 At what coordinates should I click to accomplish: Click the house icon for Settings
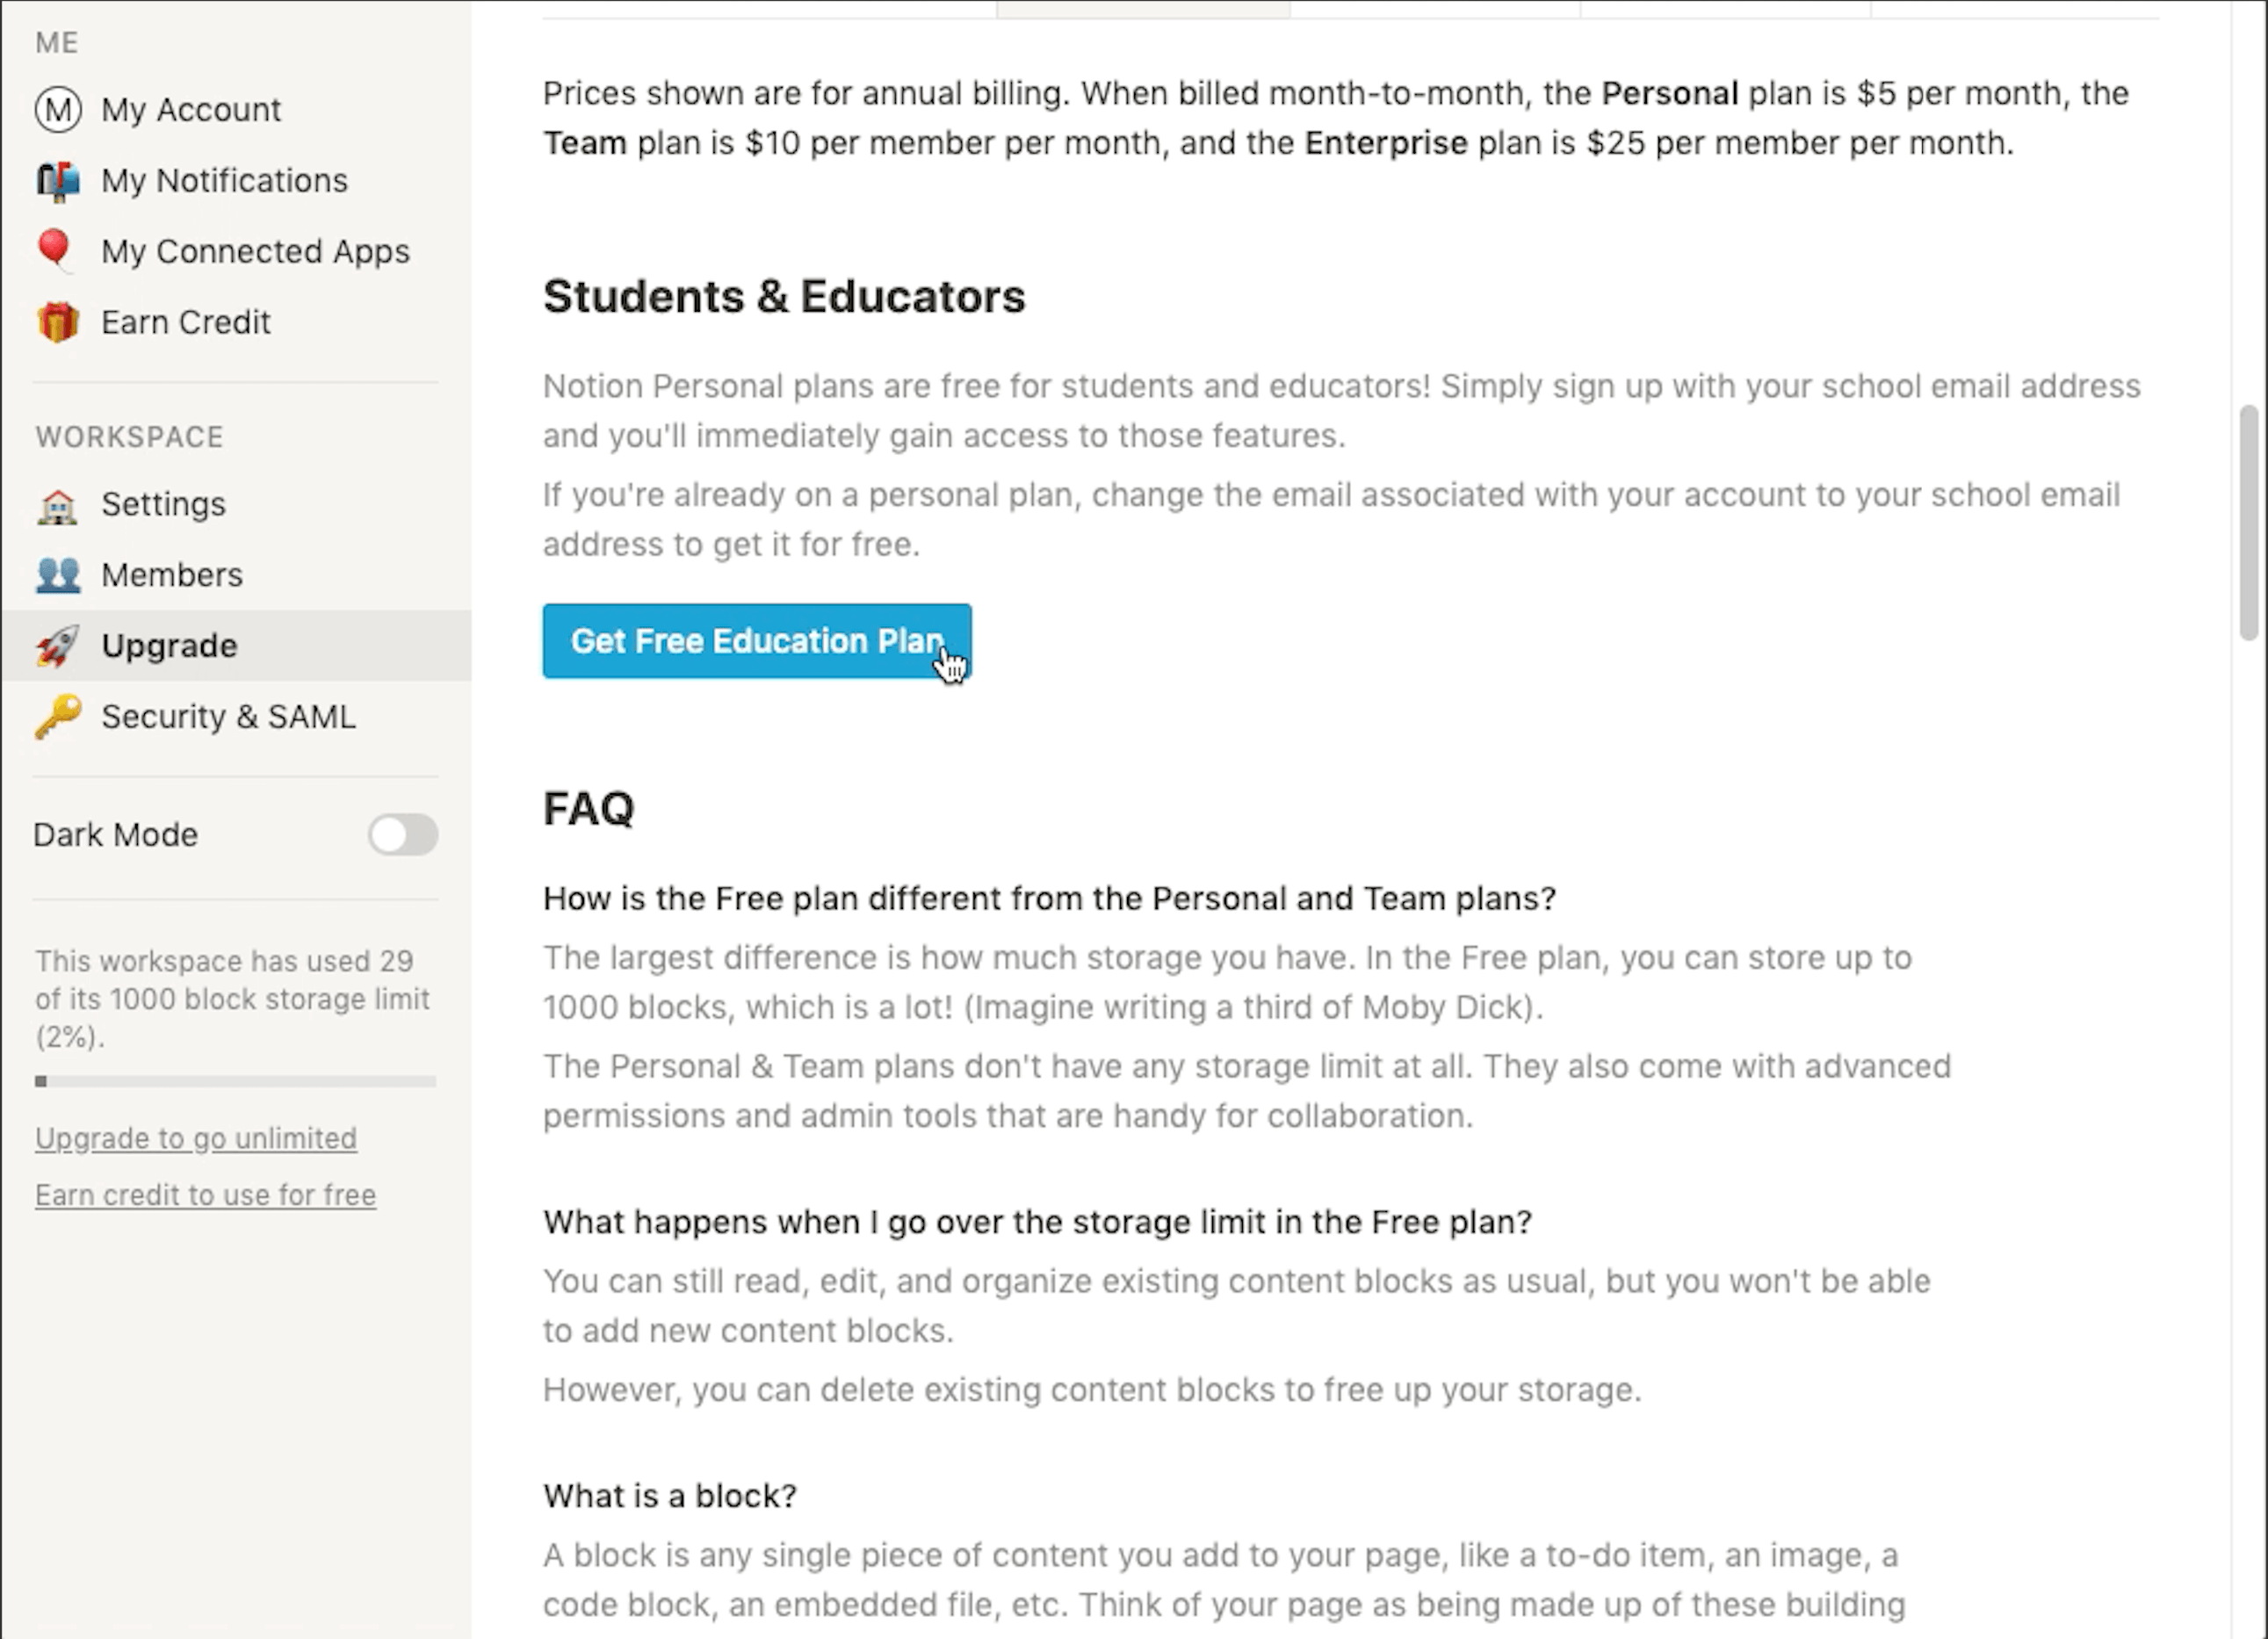point(58,505)
